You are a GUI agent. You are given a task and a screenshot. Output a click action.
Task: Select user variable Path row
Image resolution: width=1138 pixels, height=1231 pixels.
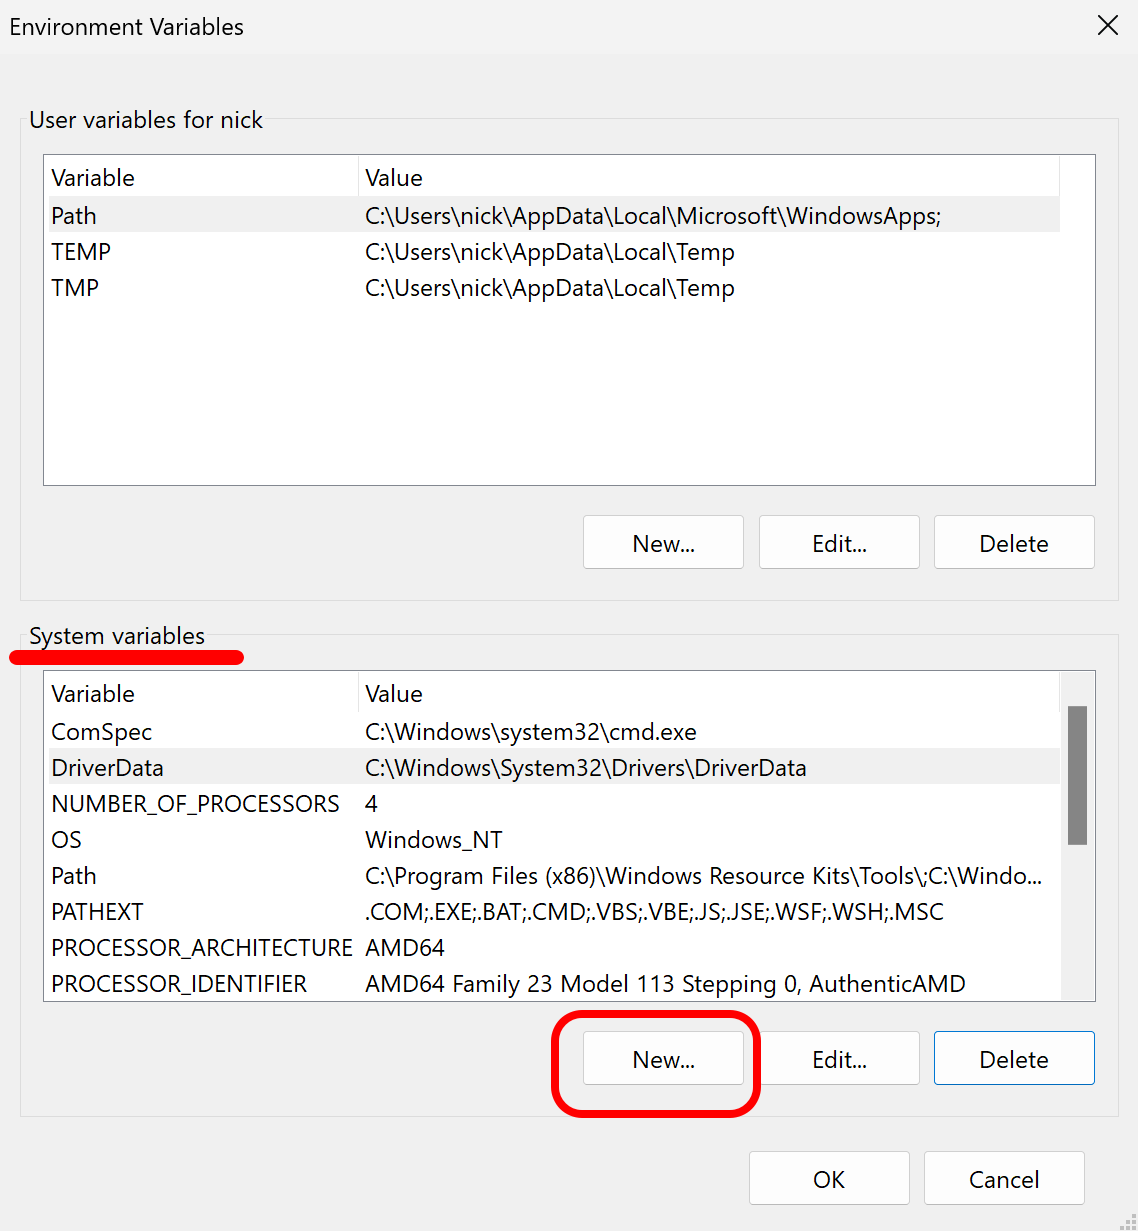(x=554, y=215)
